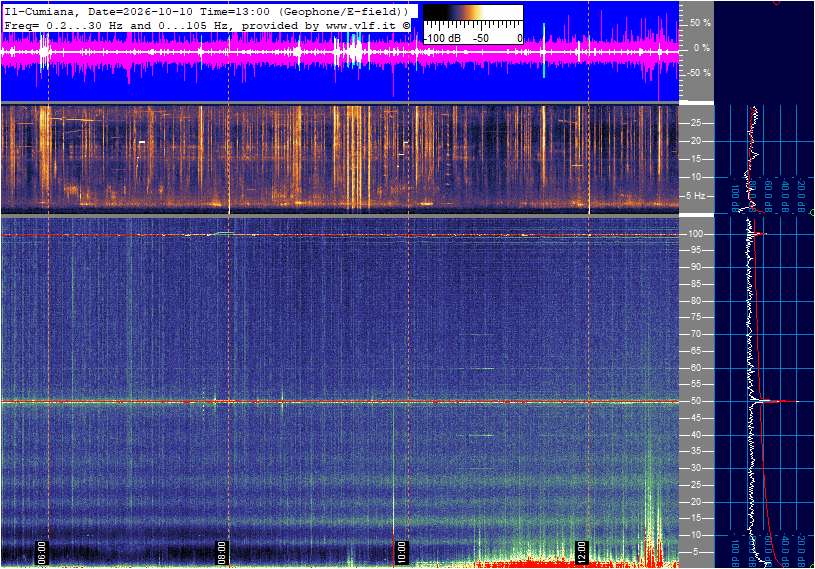Click the 65 Hz tick on the E-field scale
The image size is (815, 569).
(x=695, y=351)
